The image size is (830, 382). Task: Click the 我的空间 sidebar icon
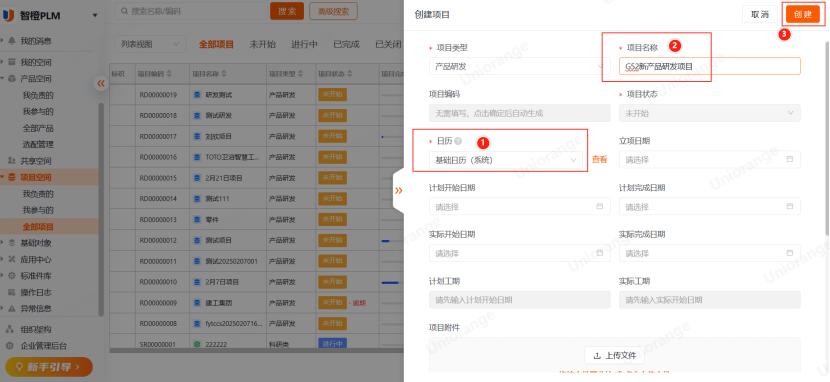[x=12, y=62]
